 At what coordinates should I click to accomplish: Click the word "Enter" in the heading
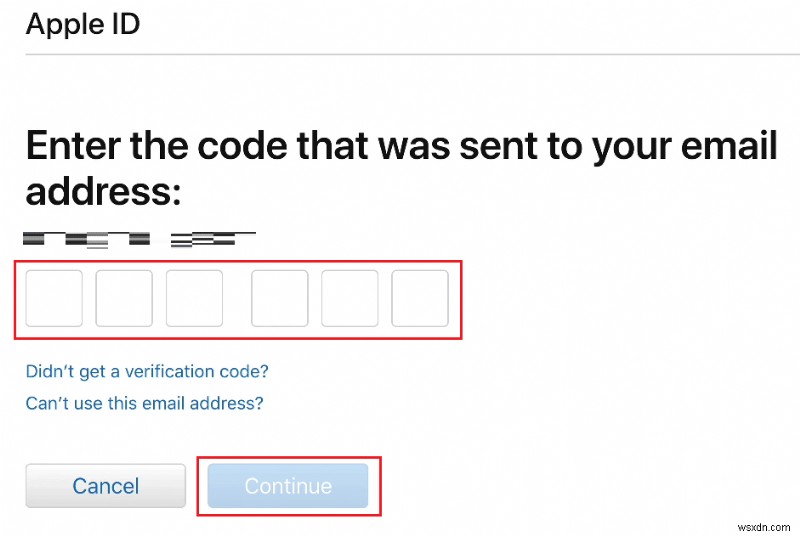[73, 146]
